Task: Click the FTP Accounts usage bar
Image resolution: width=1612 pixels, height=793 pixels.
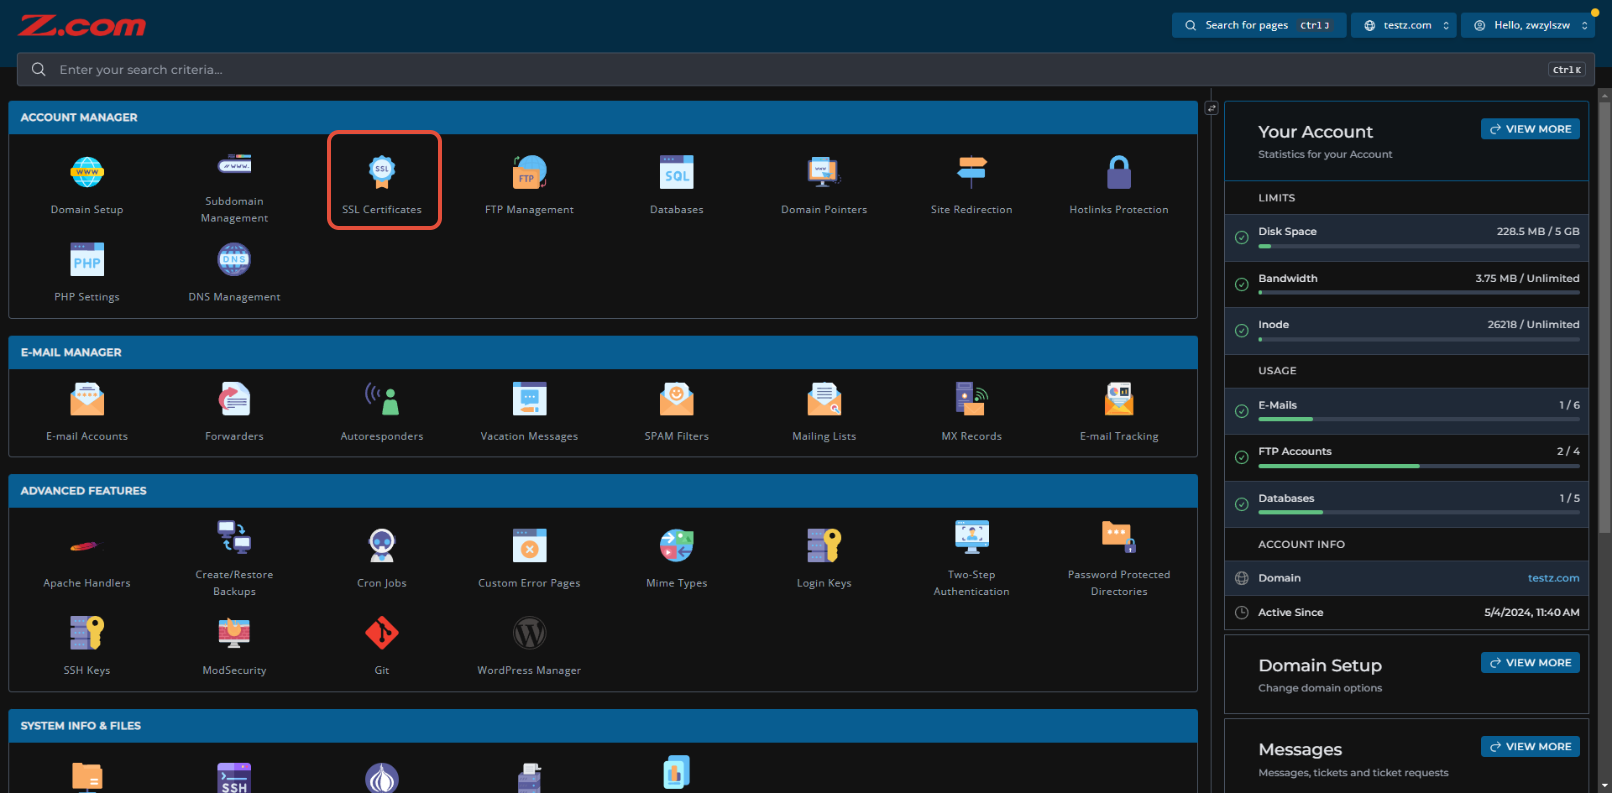Action: pyautogui.click(x=1419, y=466)
